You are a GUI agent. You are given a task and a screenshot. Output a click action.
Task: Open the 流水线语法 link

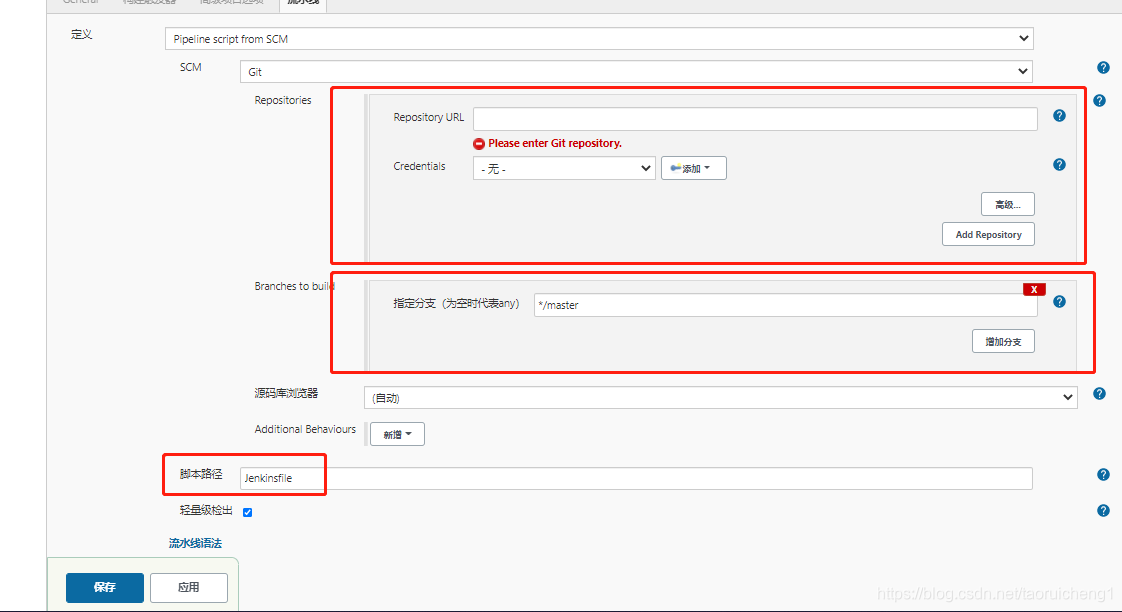click(x=195, y=543)
